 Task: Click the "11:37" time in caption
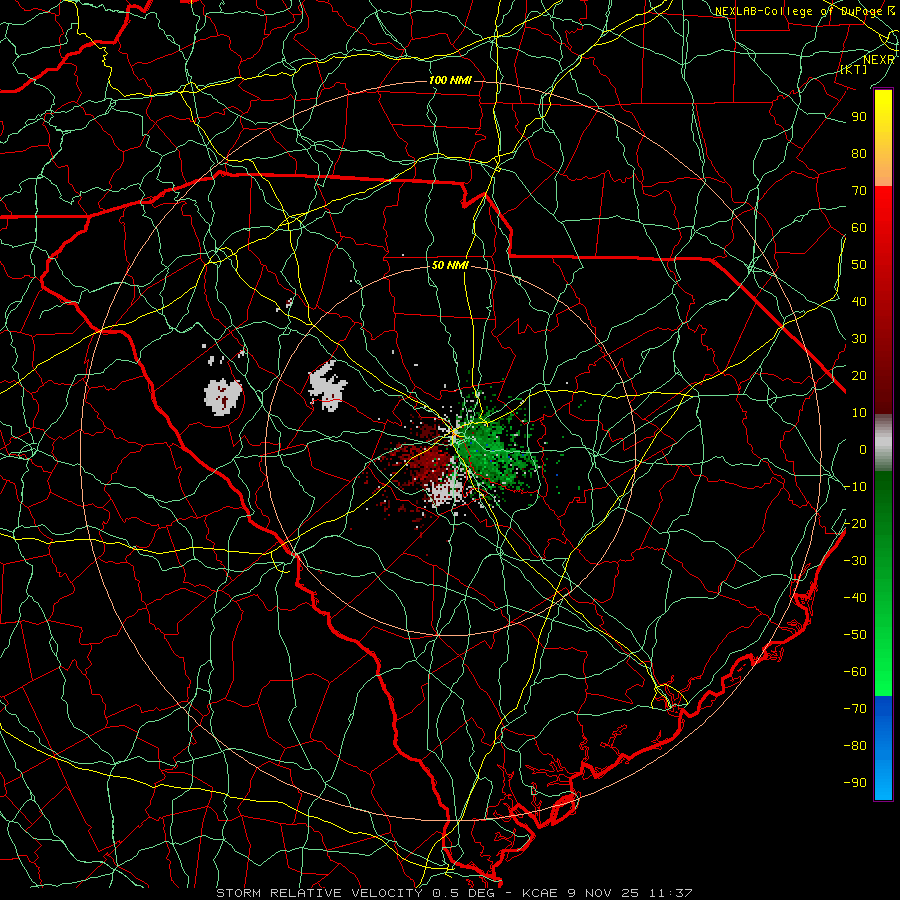click(x=670, y=893)
